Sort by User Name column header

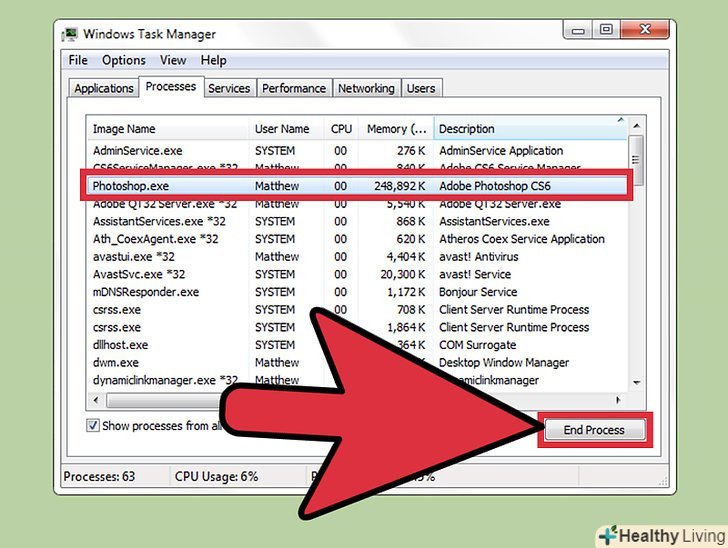[286, 129]
